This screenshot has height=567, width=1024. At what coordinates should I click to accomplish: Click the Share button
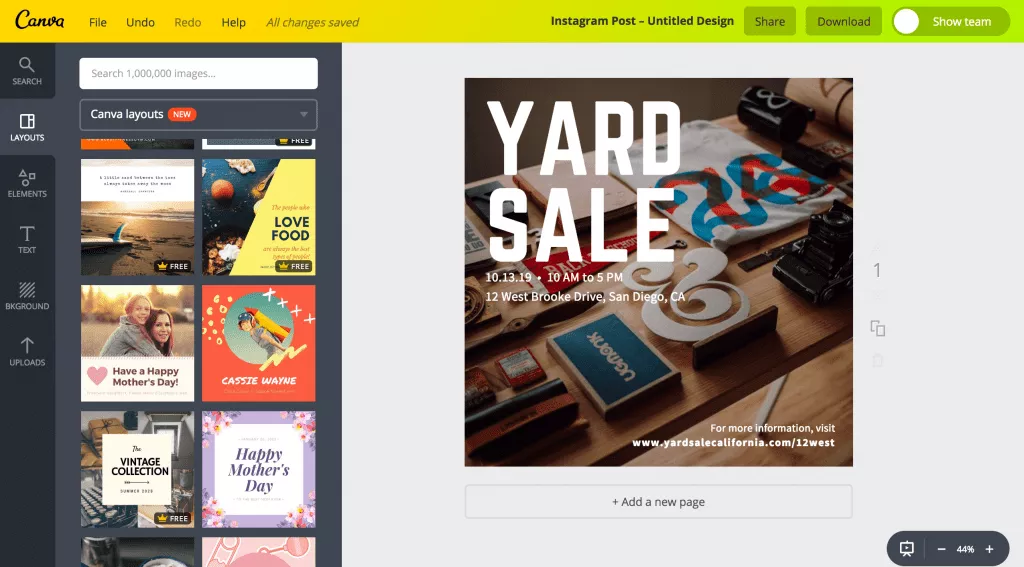point(770,22)
